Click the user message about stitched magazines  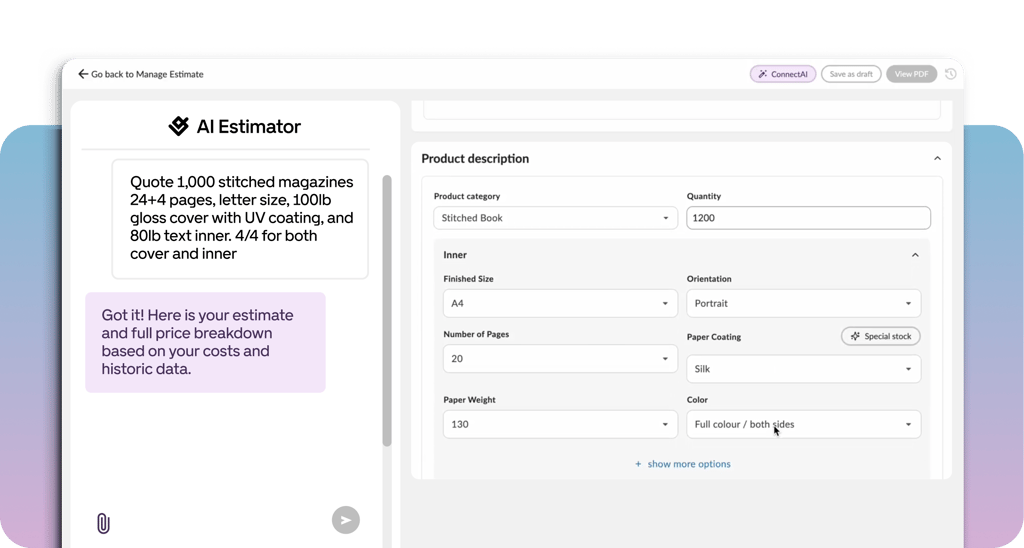click(240, 219)
